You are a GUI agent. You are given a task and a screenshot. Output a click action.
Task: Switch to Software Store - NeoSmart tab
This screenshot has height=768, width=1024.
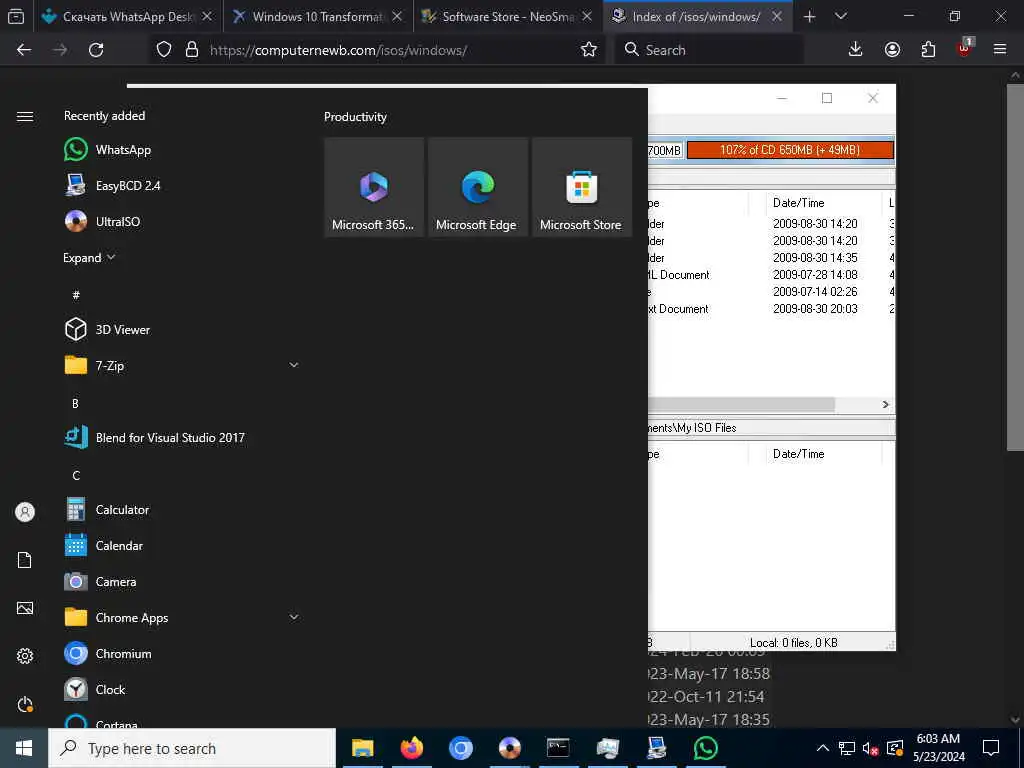point(508,17)
